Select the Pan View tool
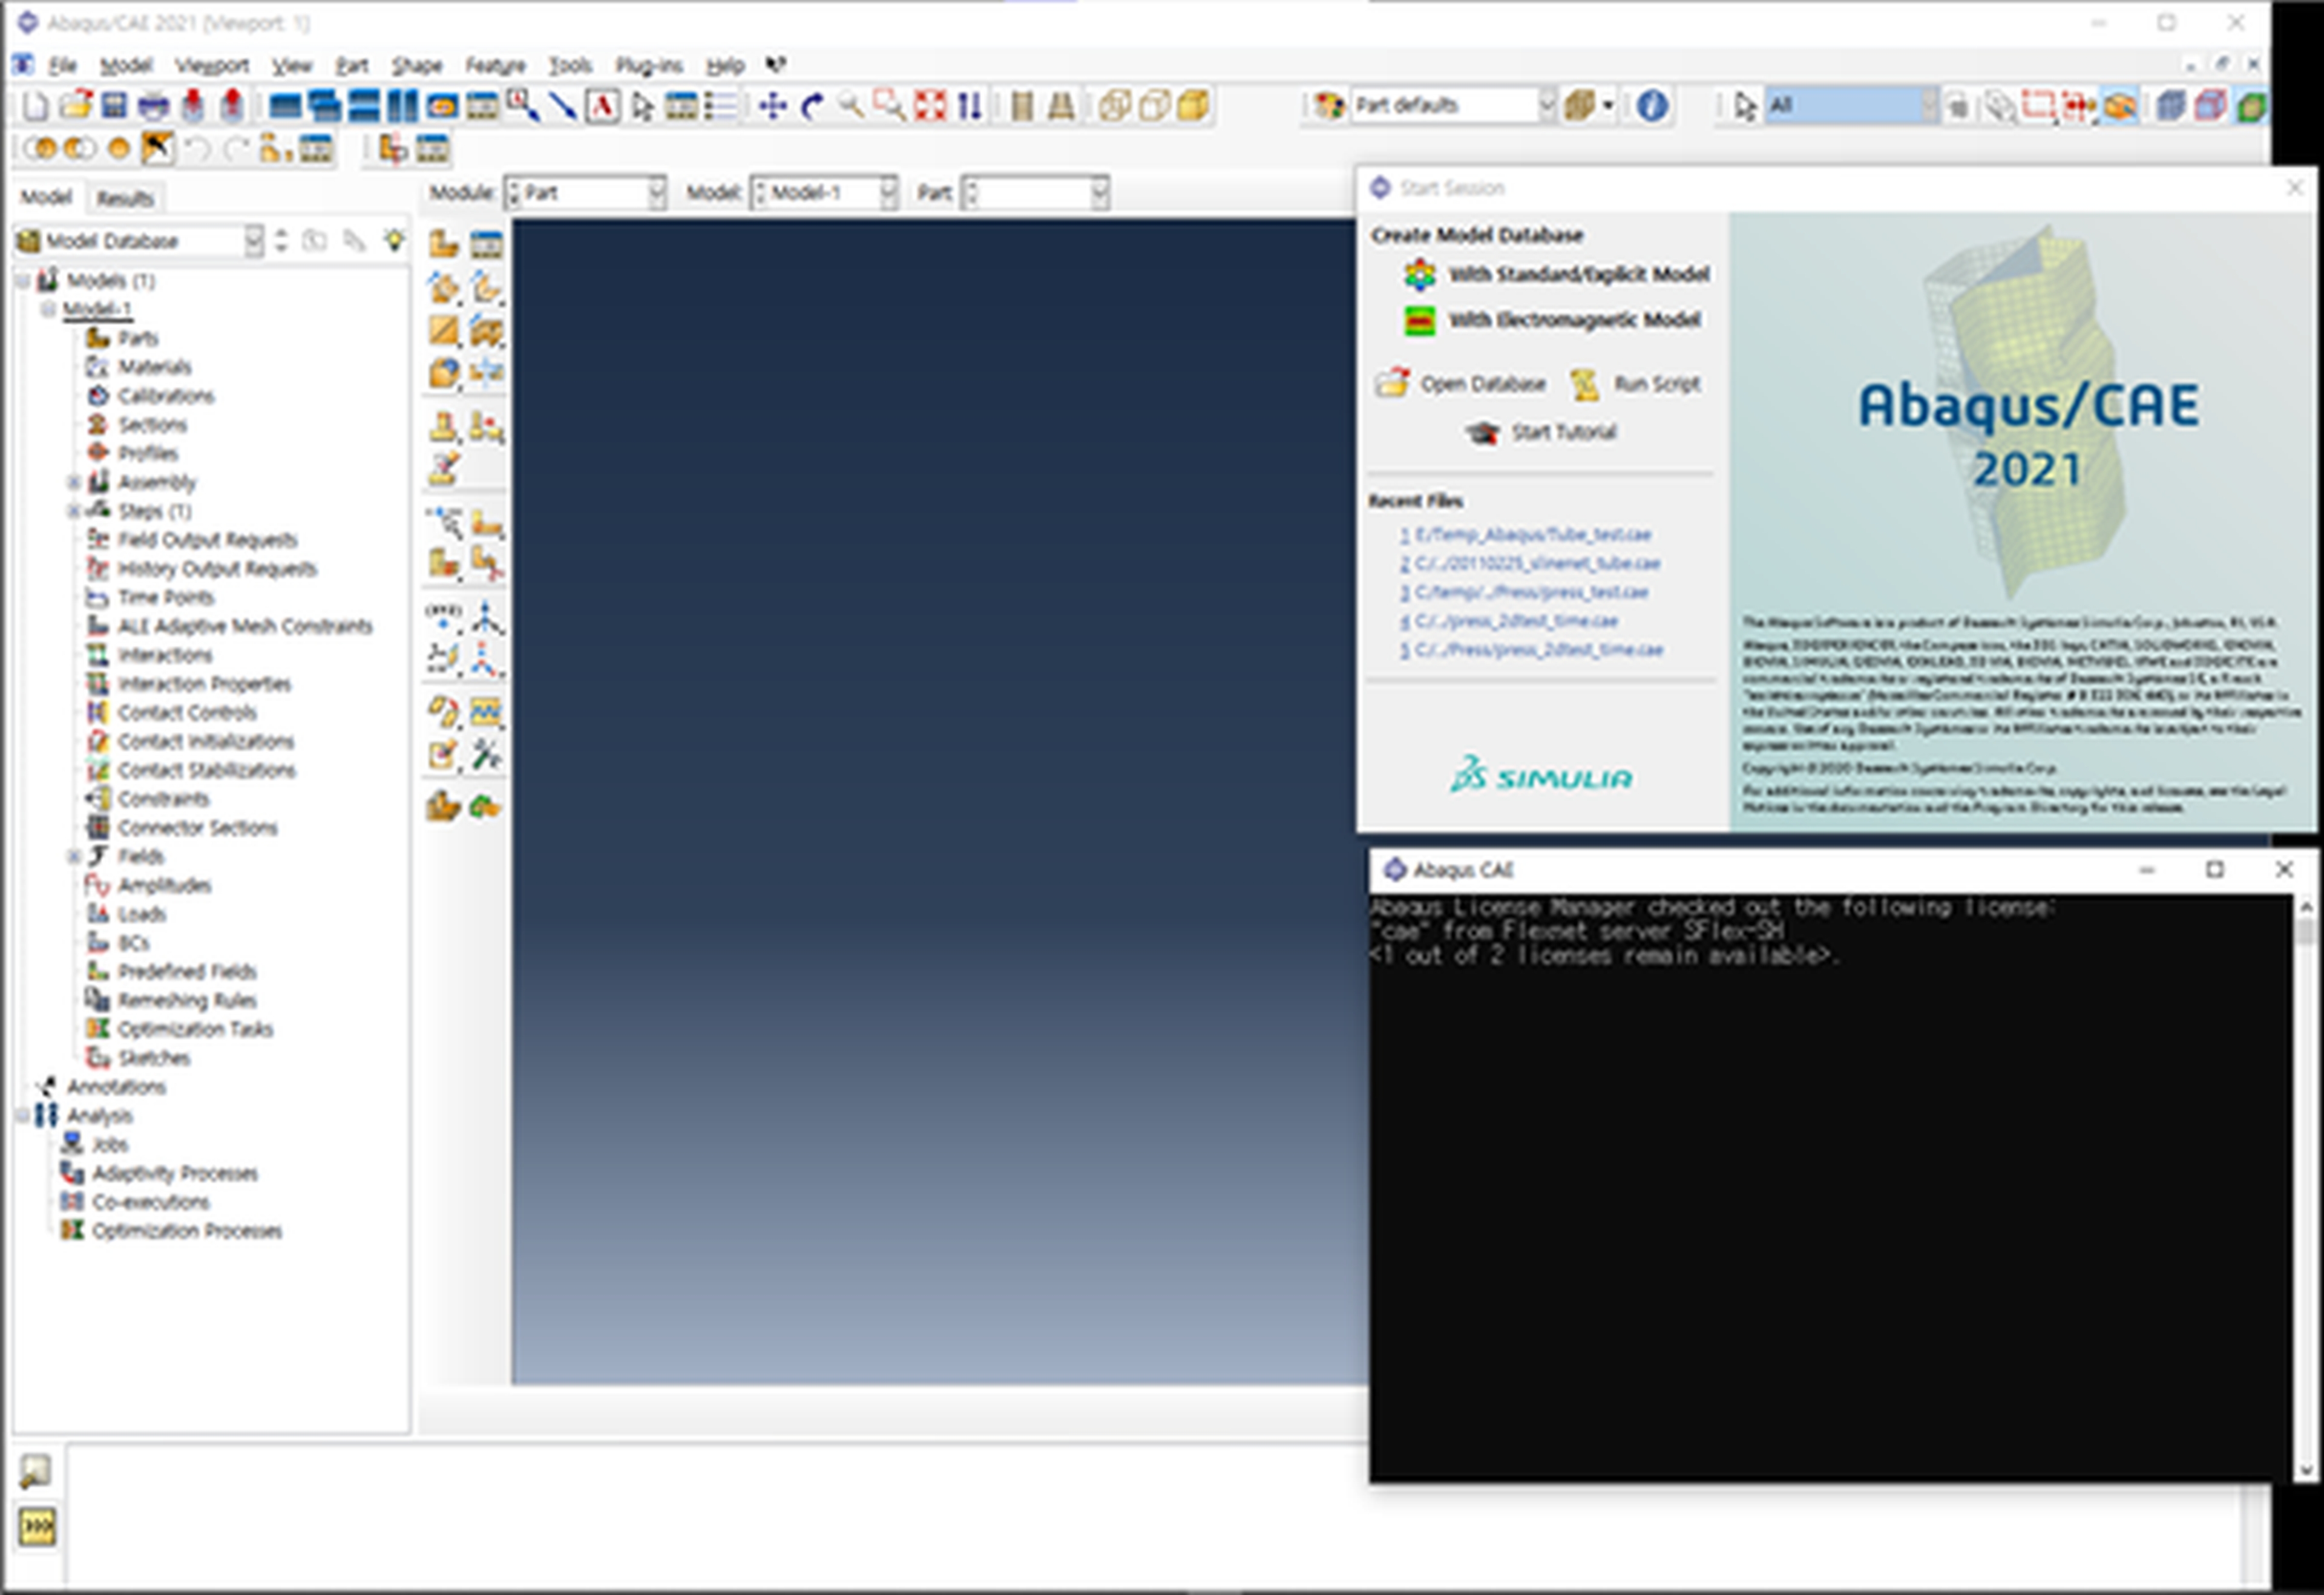This screenshot has width=2324, height=1595. (x=772, y=105)
